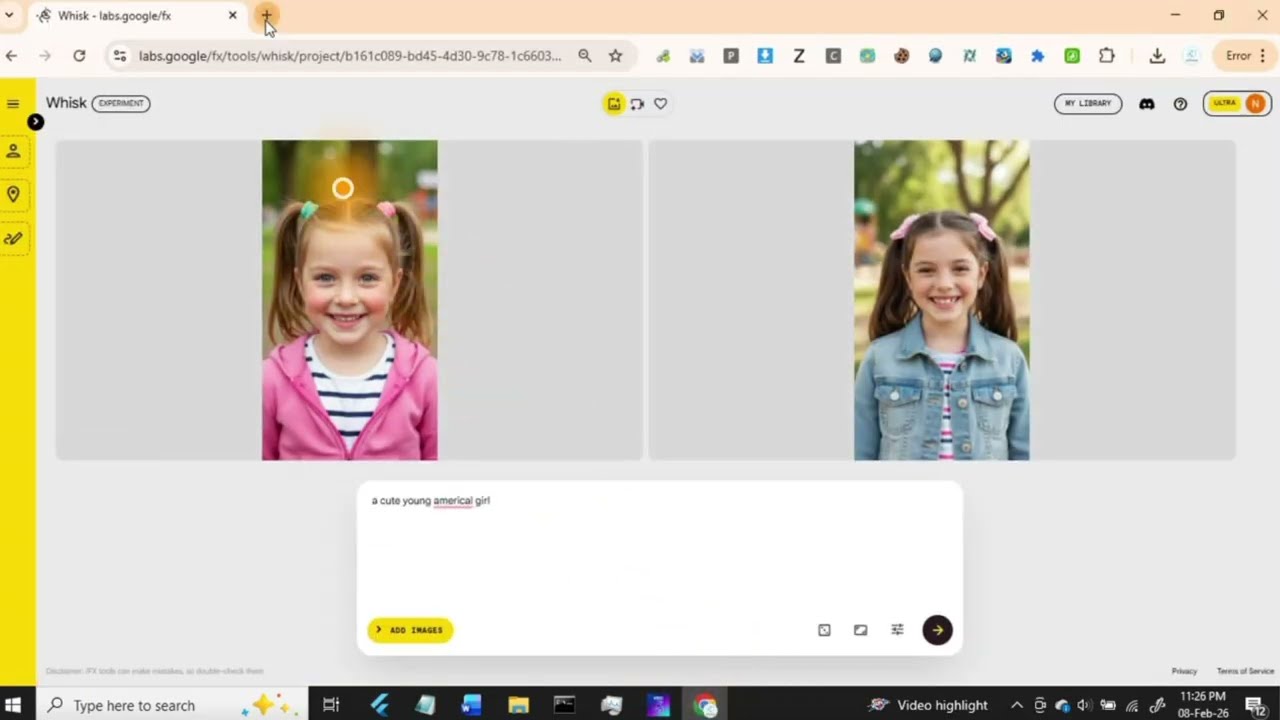Image resolution: width=1280 pixels, height=720 pixels.
Task: Click the highlighted image generate mode icon
Action: [613, 103]
